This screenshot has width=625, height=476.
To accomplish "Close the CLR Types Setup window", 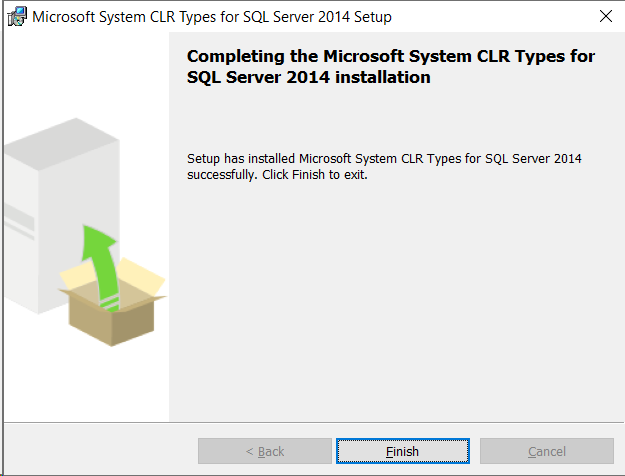I will (x=605, y=16).
